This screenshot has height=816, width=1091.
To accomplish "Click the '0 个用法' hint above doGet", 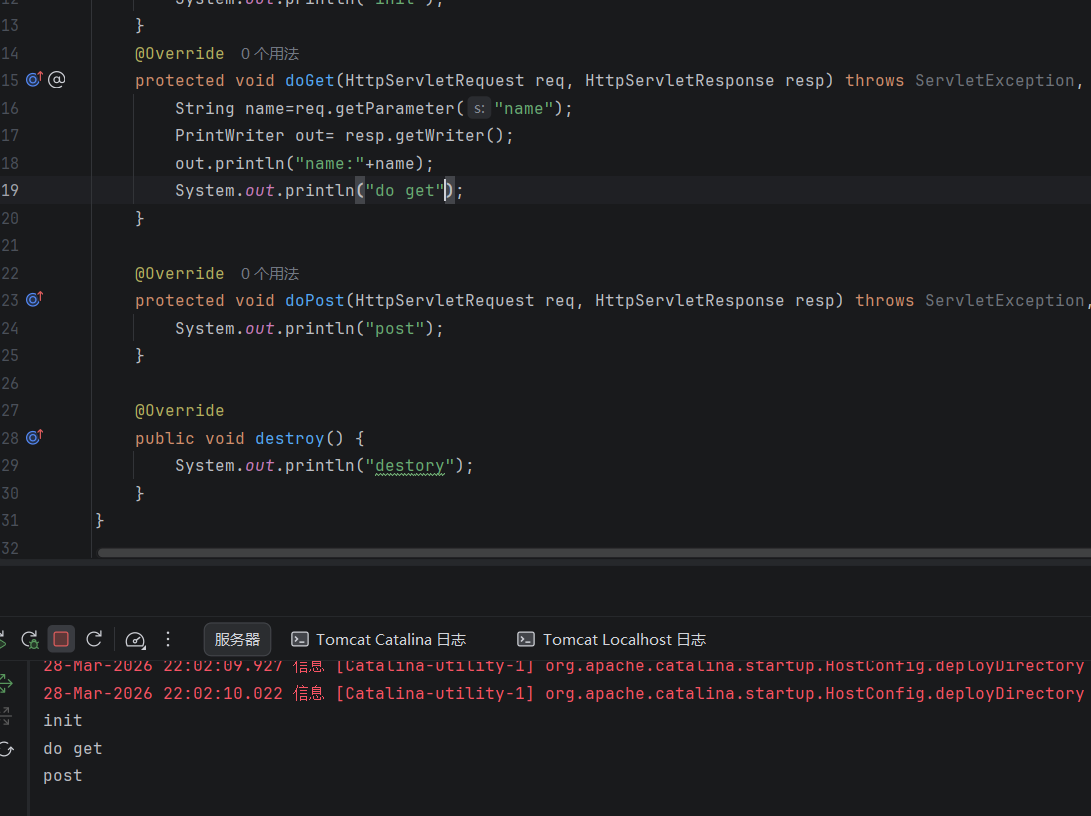I will [x=270, y=54].
